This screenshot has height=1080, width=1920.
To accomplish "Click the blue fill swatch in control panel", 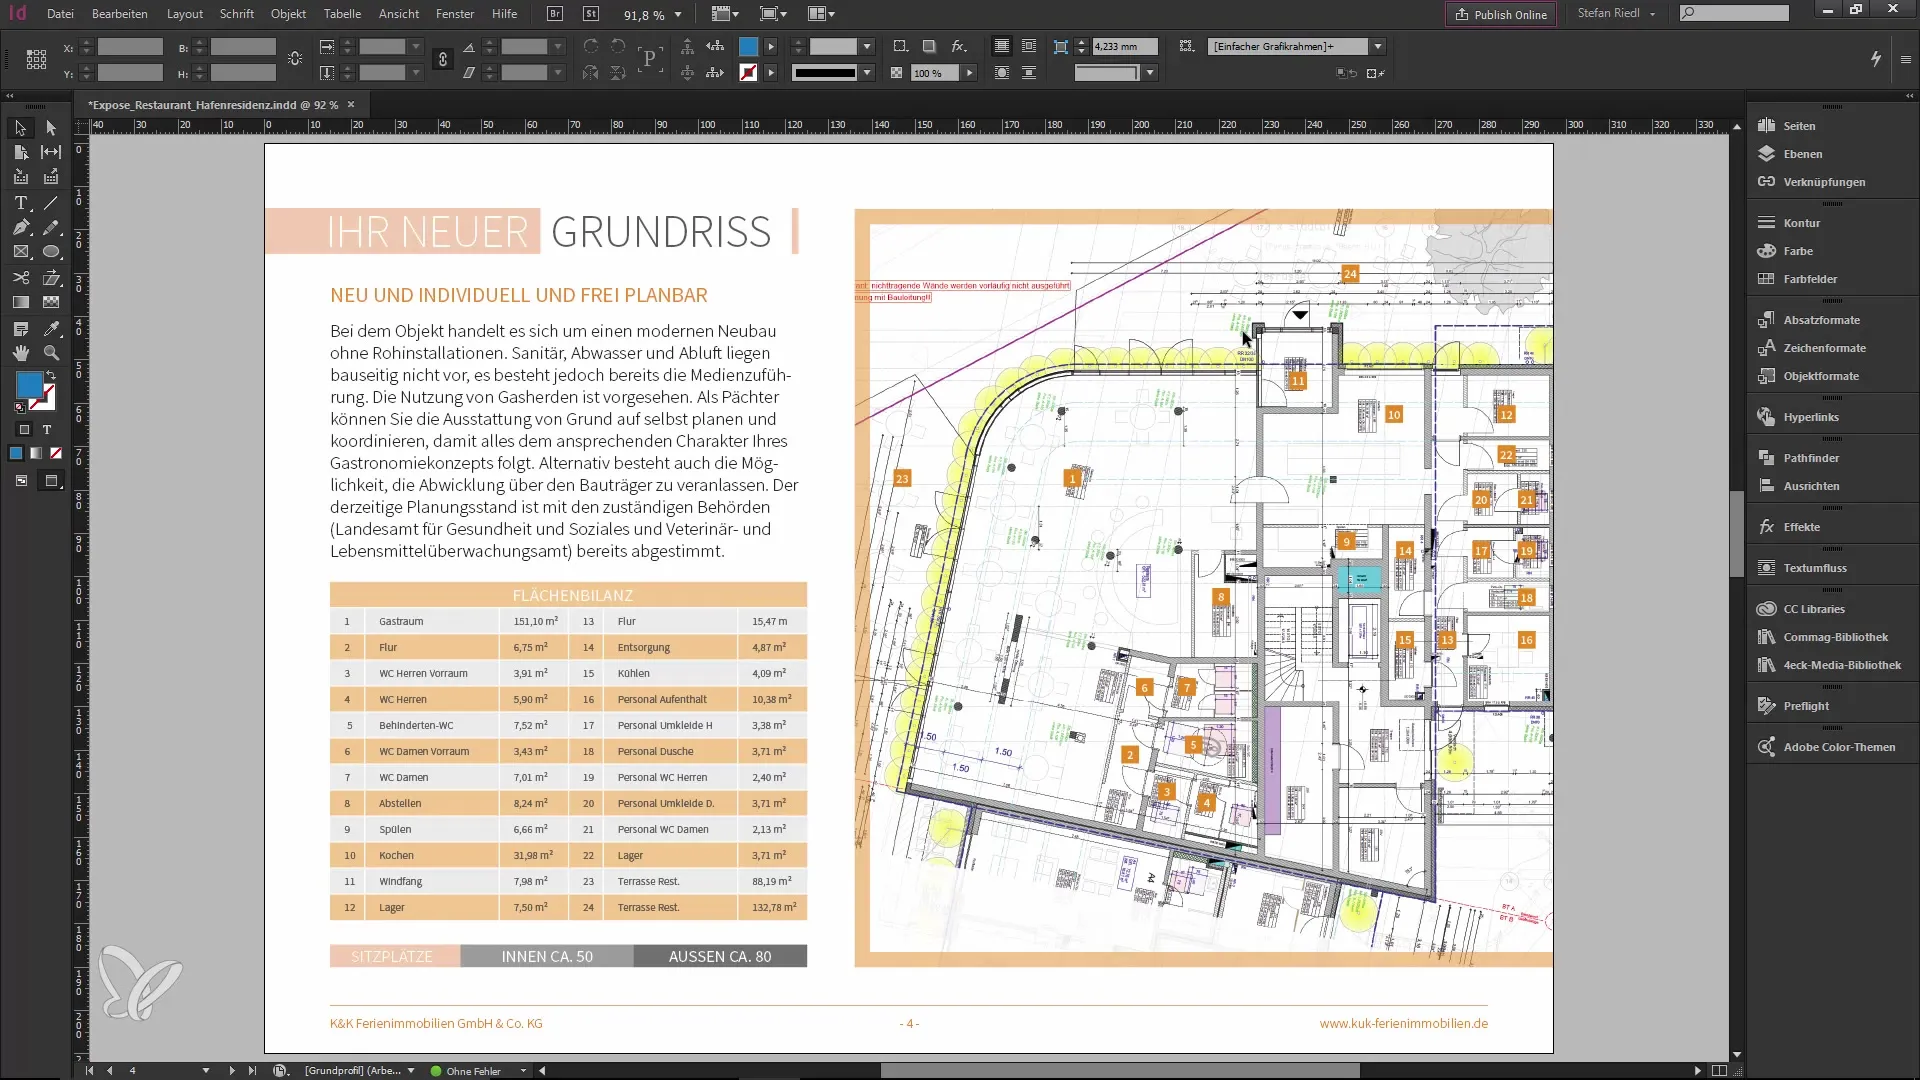I will point(748,47).
